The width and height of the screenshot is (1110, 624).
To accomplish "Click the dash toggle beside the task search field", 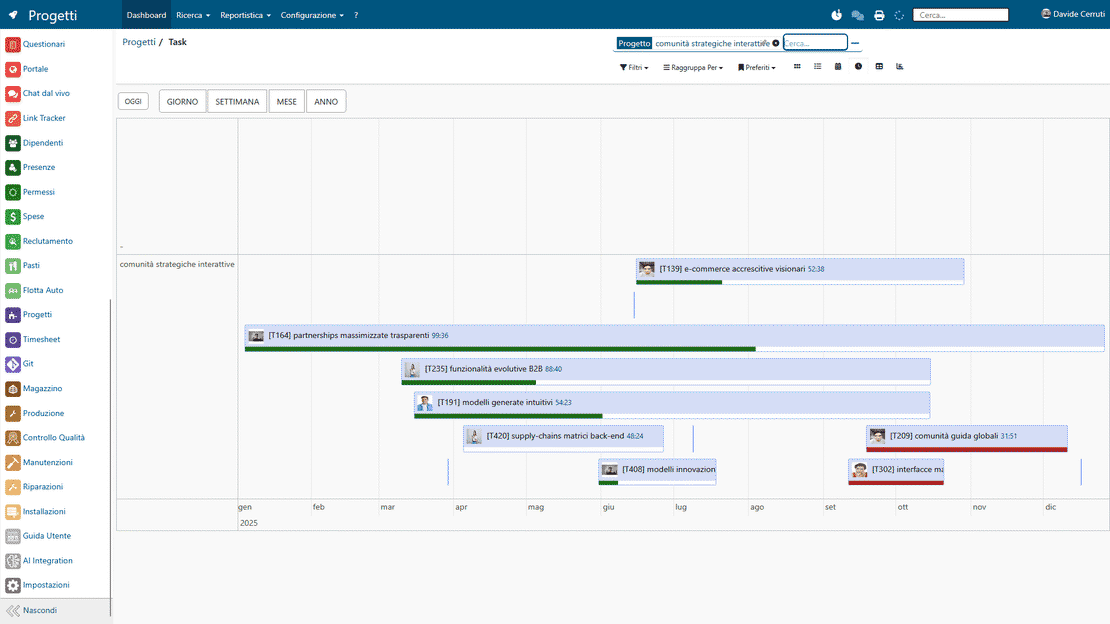I will (x=855, y=43).
